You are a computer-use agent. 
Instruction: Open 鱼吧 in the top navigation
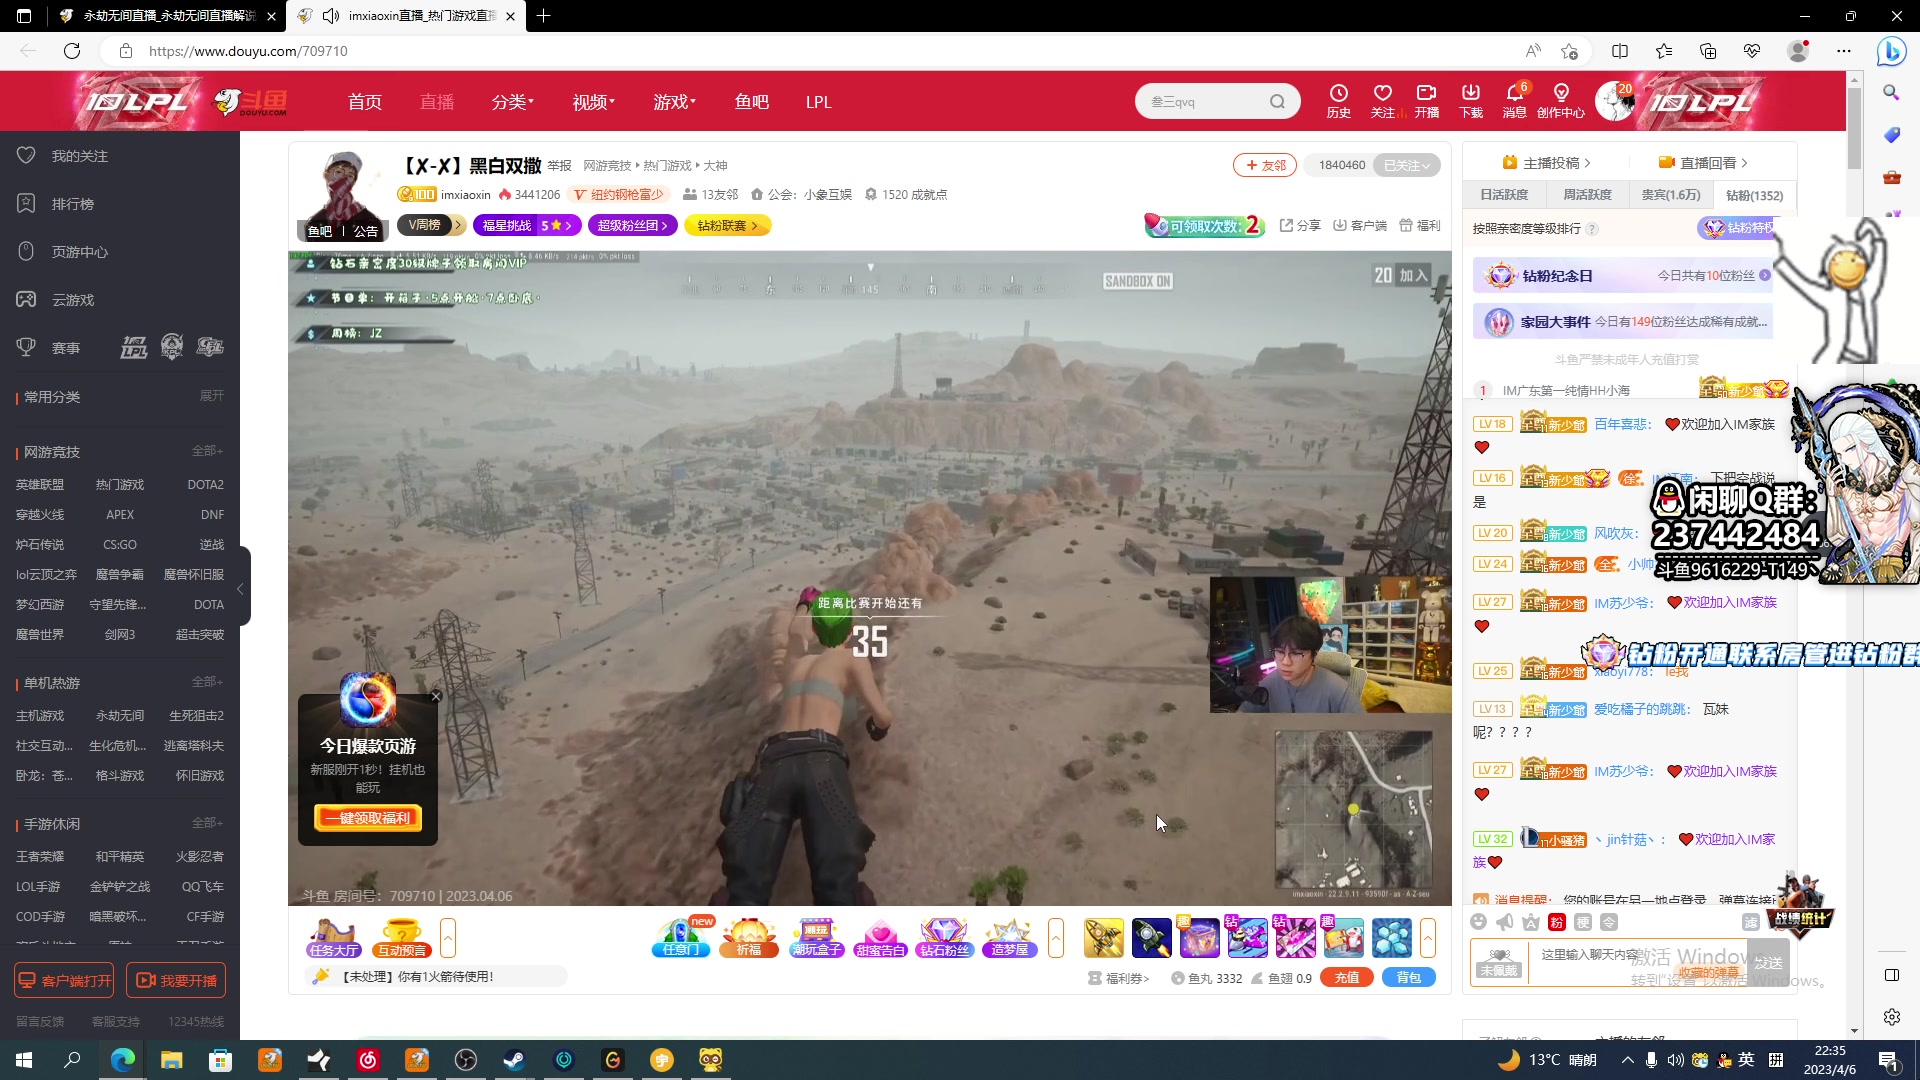coord(752,102)
